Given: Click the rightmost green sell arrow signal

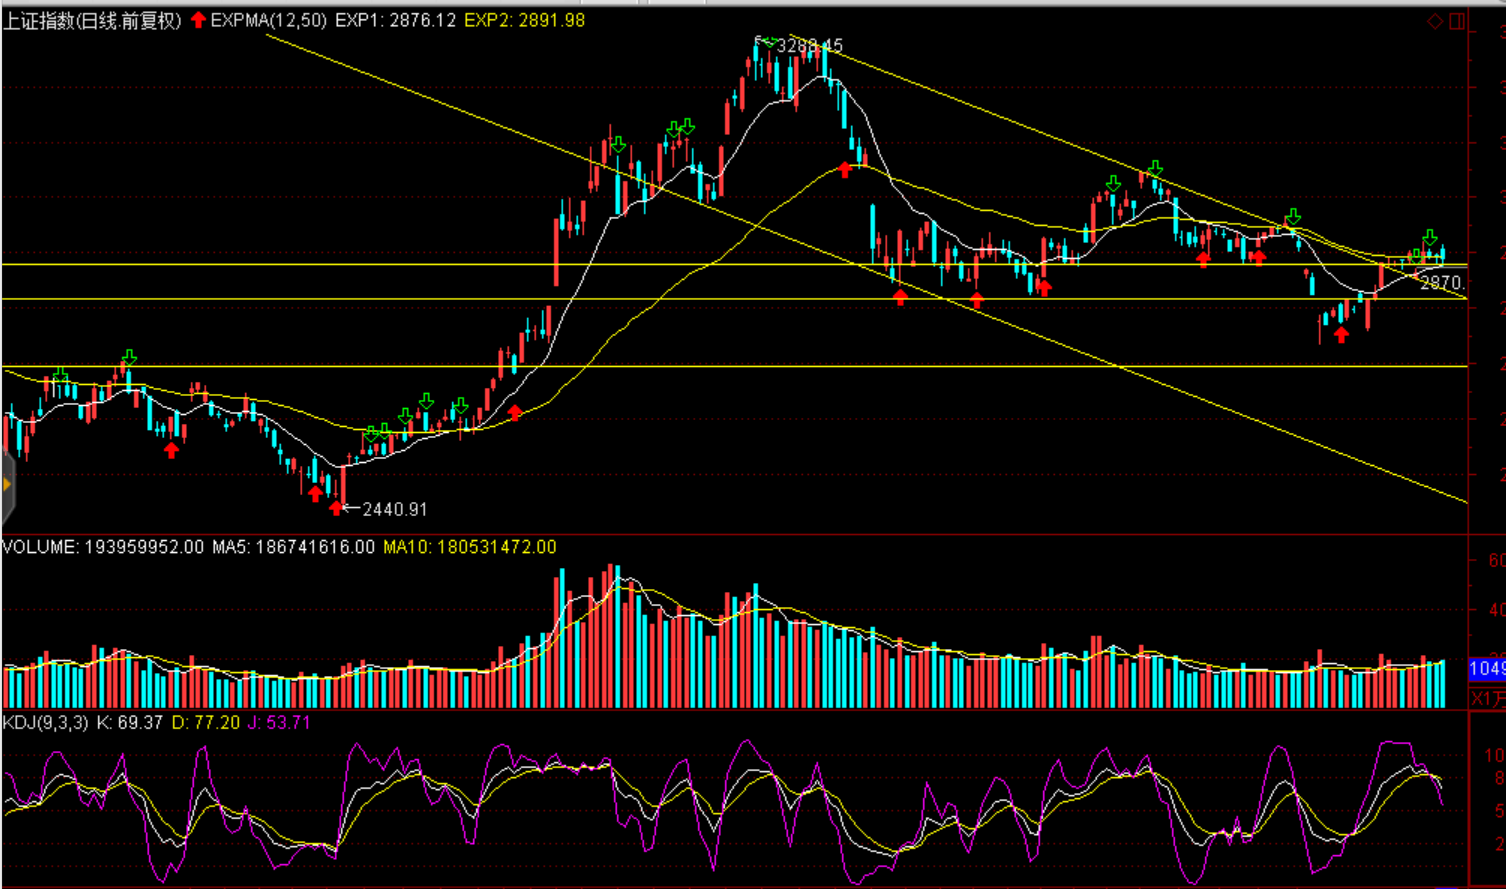Looking at the screenshot, I should pyautogui.click(x=1430, y=238).
